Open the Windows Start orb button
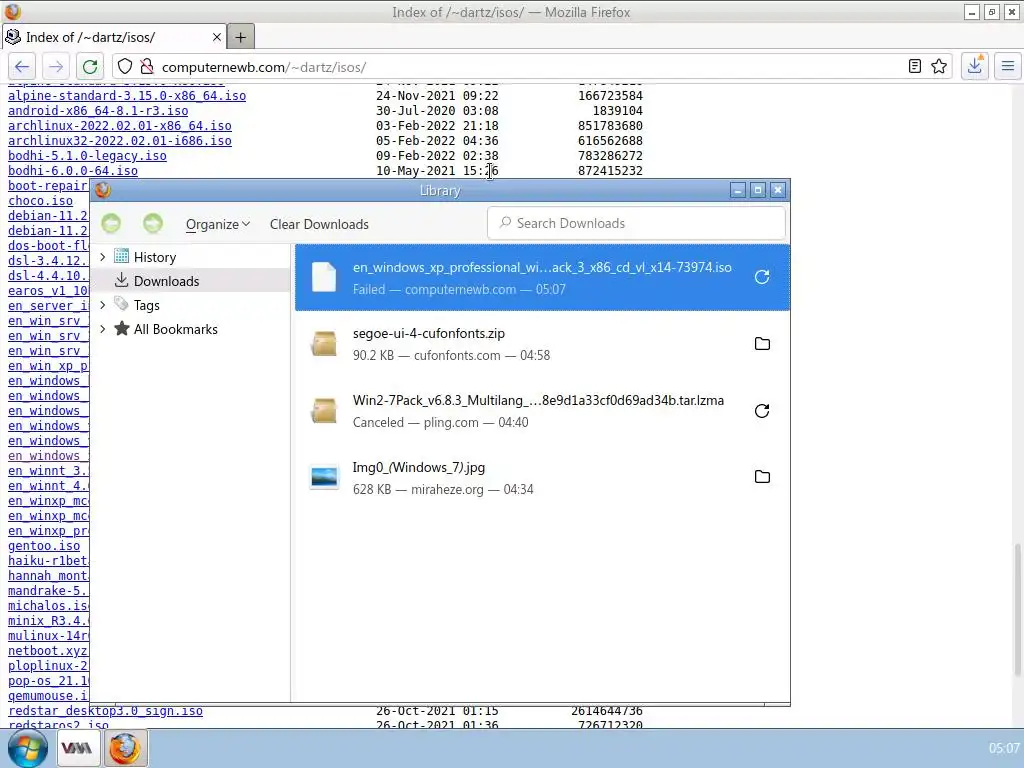Screen dimensions: 1024x768 pos(27,748)
